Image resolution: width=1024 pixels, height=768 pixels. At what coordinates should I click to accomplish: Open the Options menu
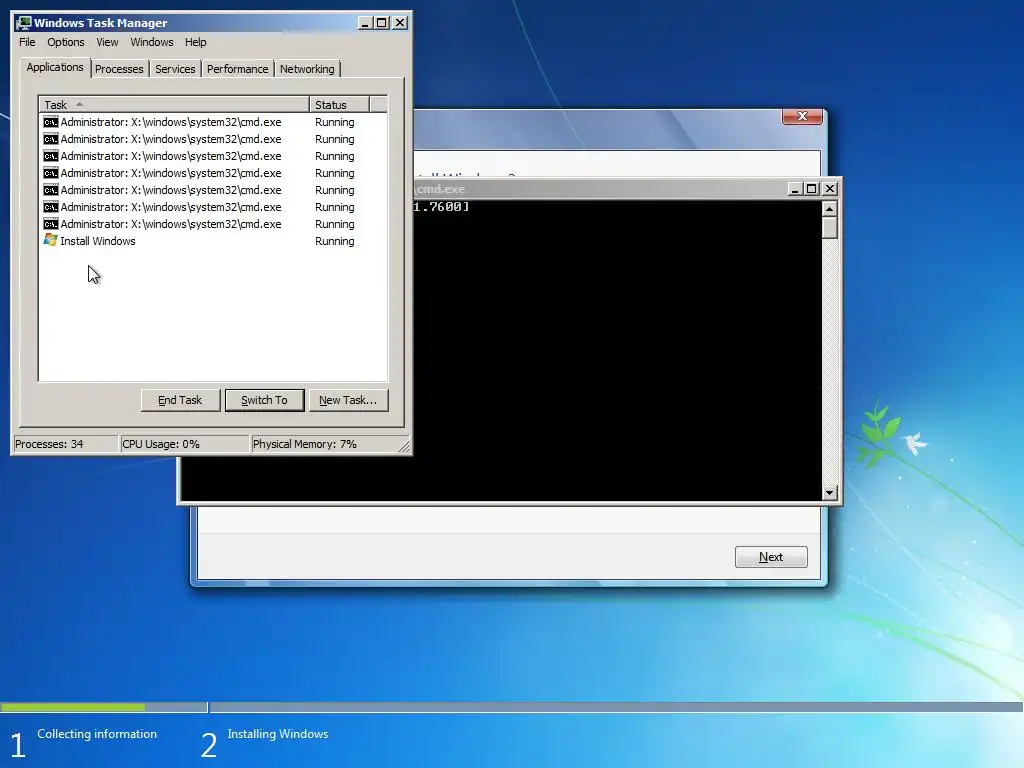(x=65, y=42)
